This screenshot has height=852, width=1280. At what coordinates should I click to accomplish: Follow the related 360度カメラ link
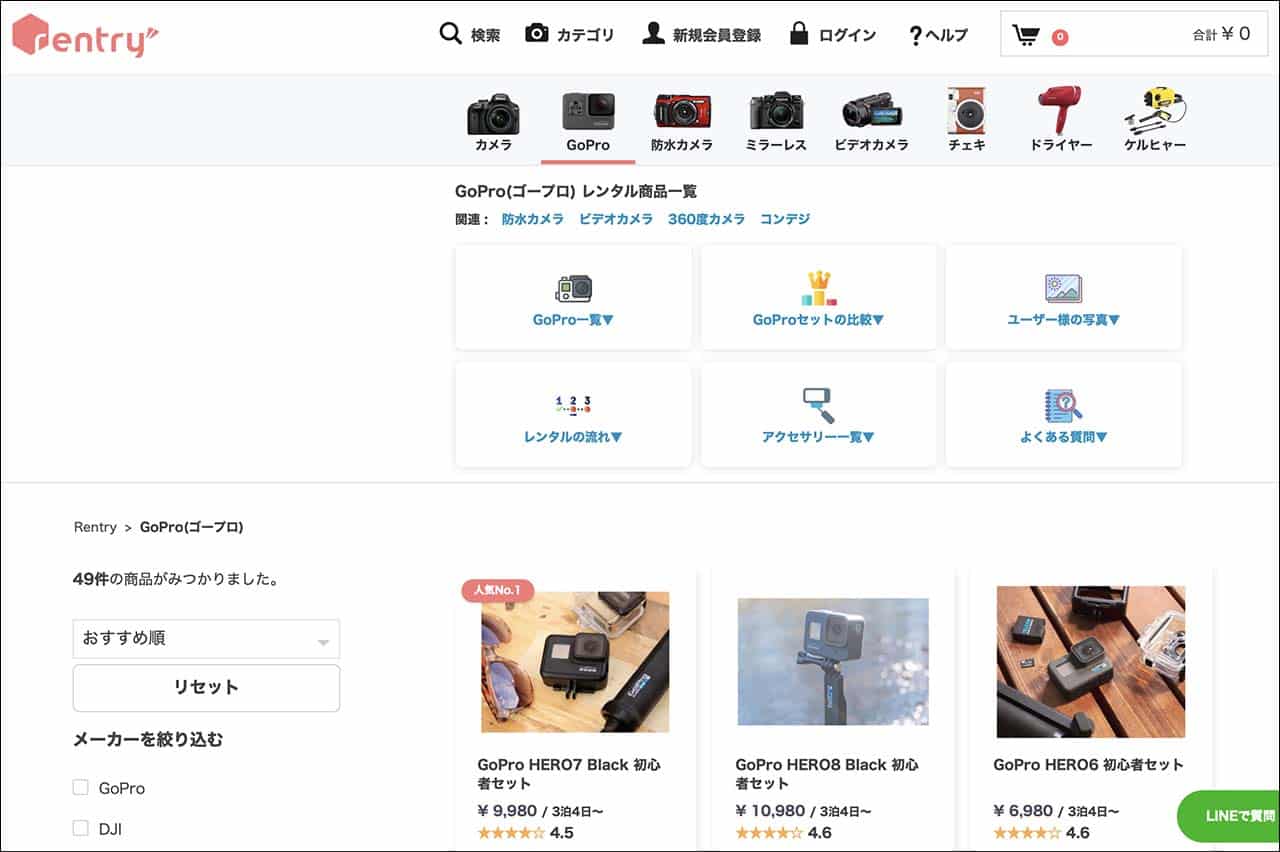(706, 219)
